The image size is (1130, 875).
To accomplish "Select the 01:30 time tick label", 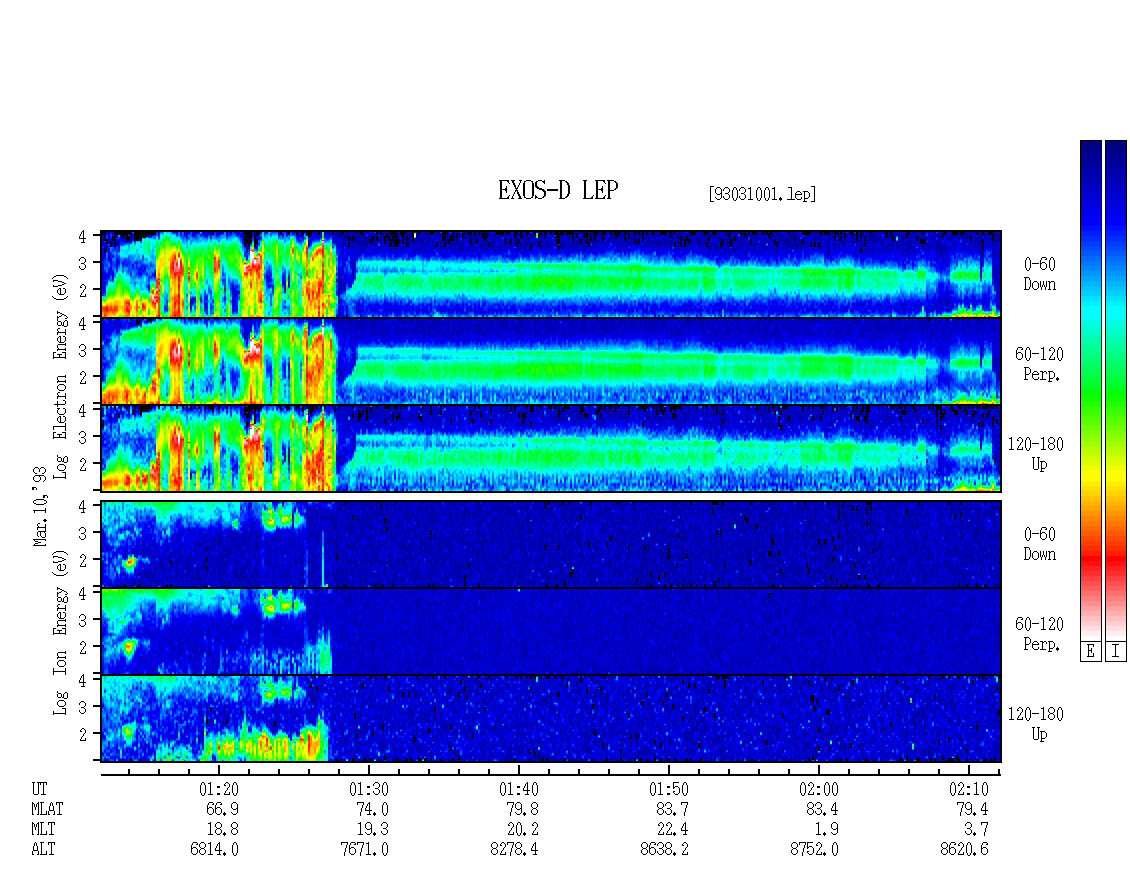I will (369, 789).
